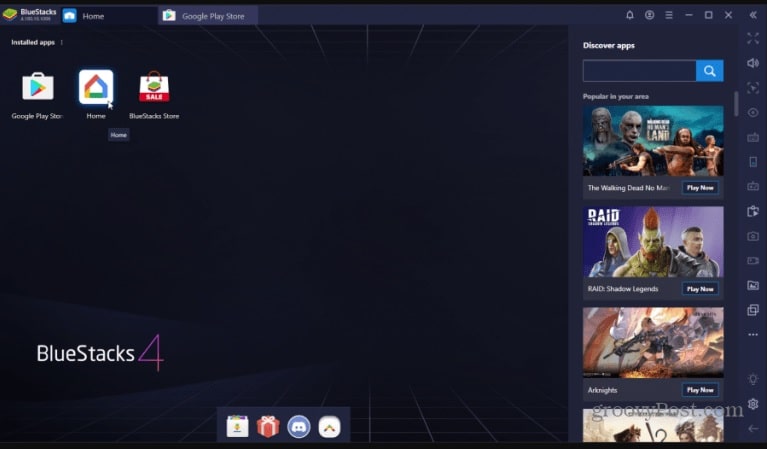The width and height of the screenshot is (767, 449).
Task: Click the cursor lock icon in sidebar
Action: [753, 88]
